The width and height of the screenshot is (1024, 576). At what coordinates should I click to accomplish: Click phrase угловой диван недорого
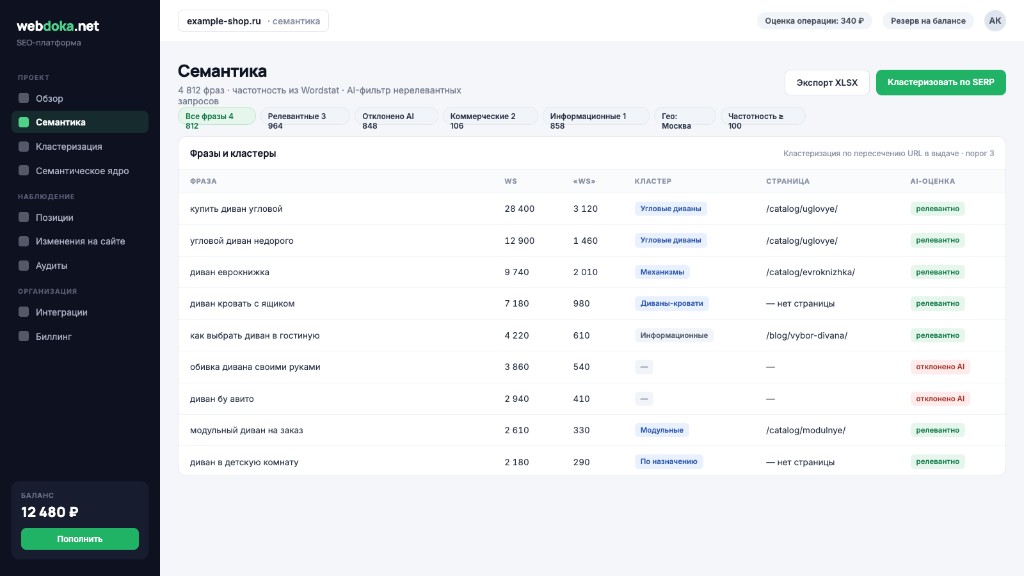point(242,240)
